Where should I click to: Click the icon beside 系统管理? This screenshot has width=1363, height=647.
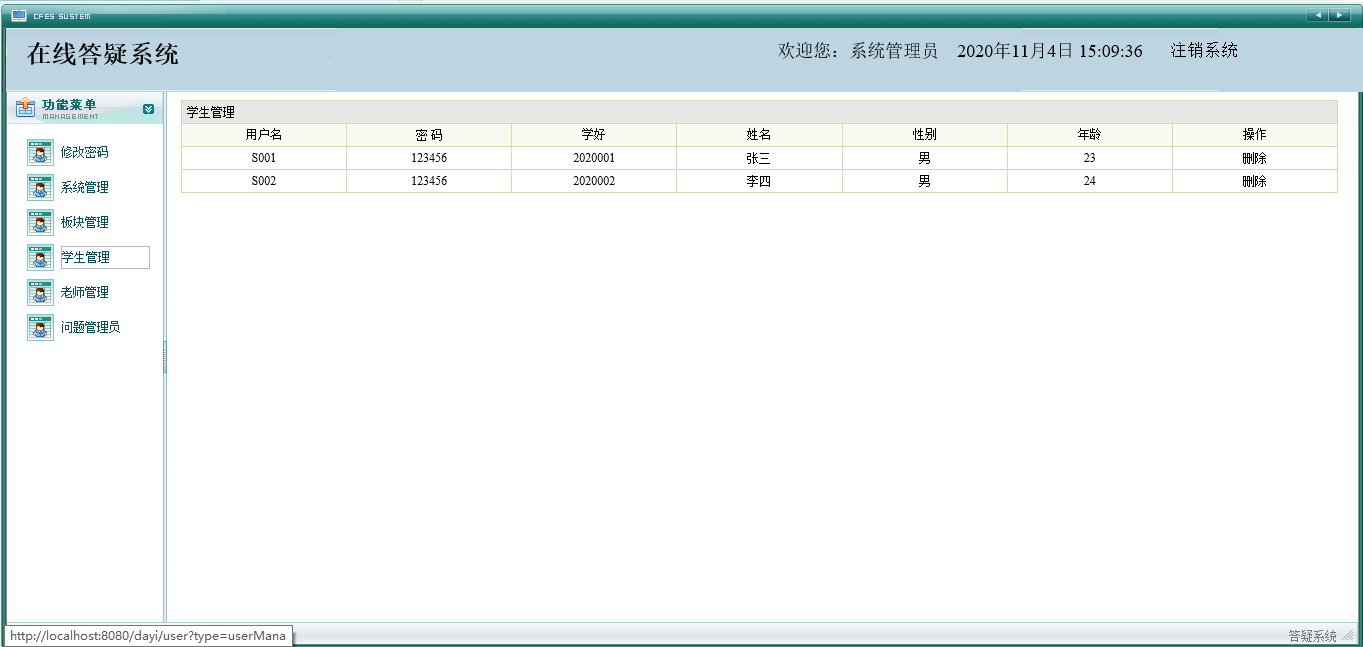(40, 187)
